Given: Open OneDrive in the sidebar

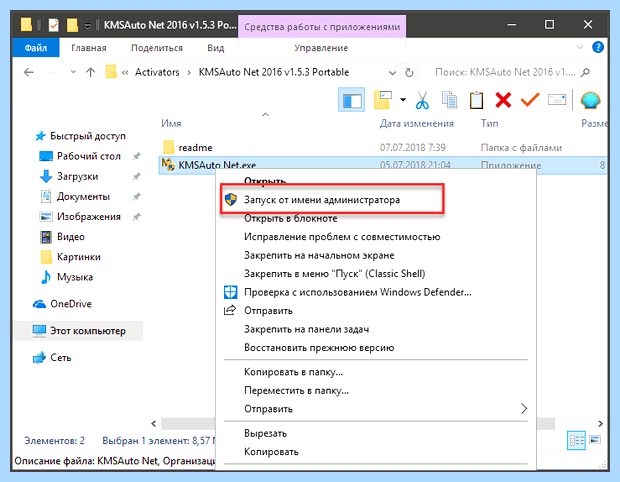Looking at the screenshot, I should pos(70,304).
